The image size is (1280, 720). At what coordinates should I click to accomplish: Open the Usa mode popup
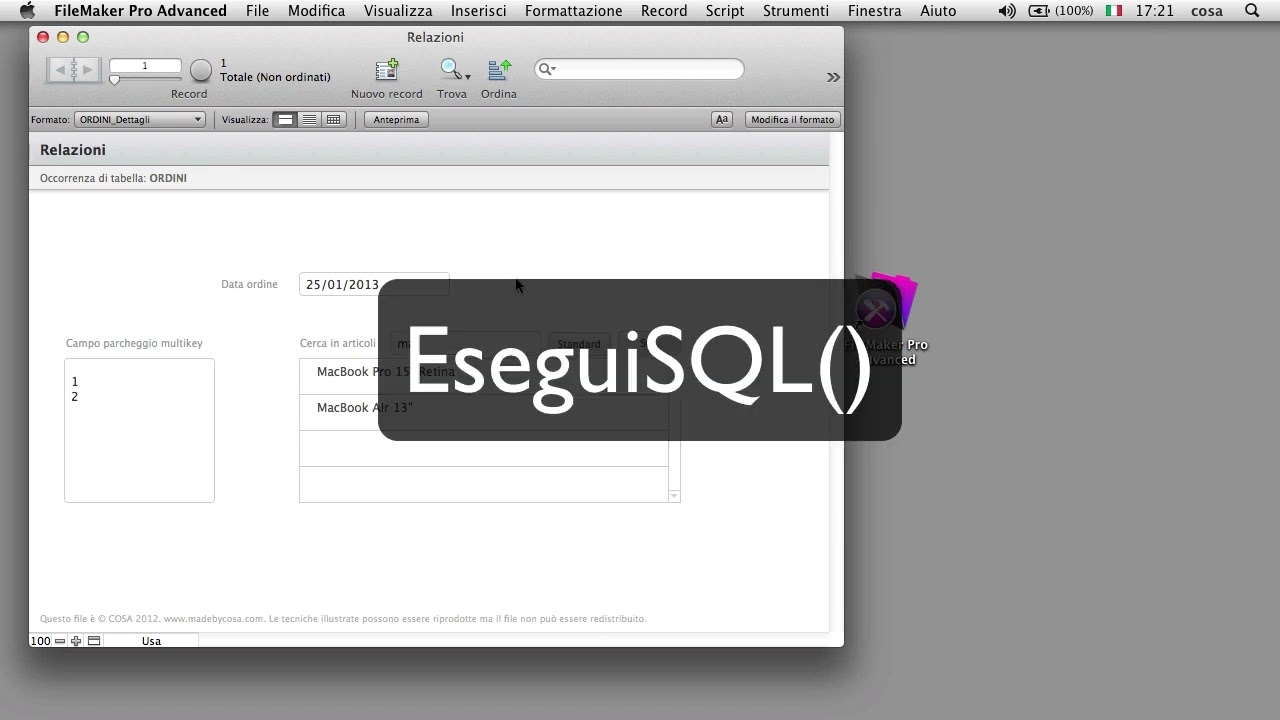[x=151, y=641]
